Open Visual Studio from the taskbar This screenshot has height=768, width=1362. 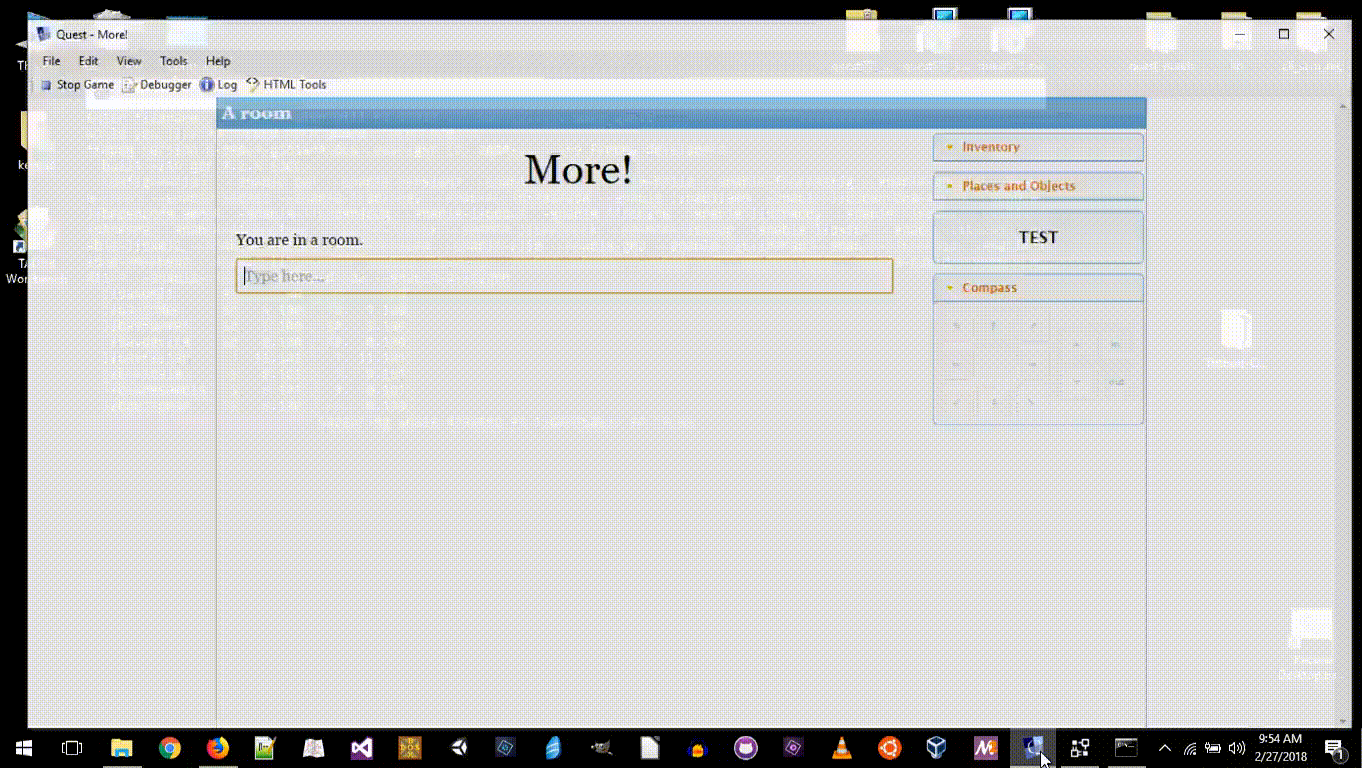361,747
